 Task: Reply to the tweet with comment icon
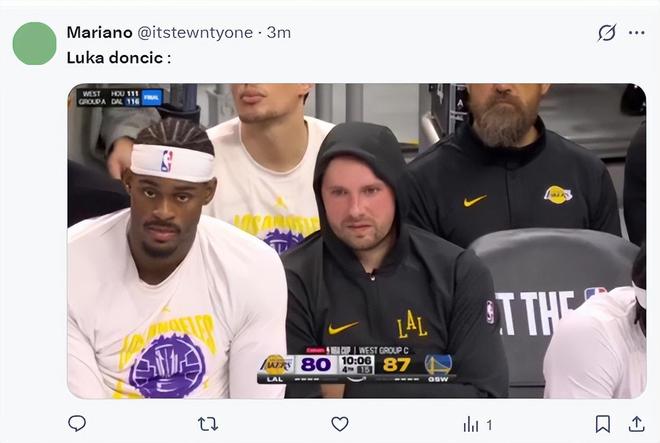[77, 424]
